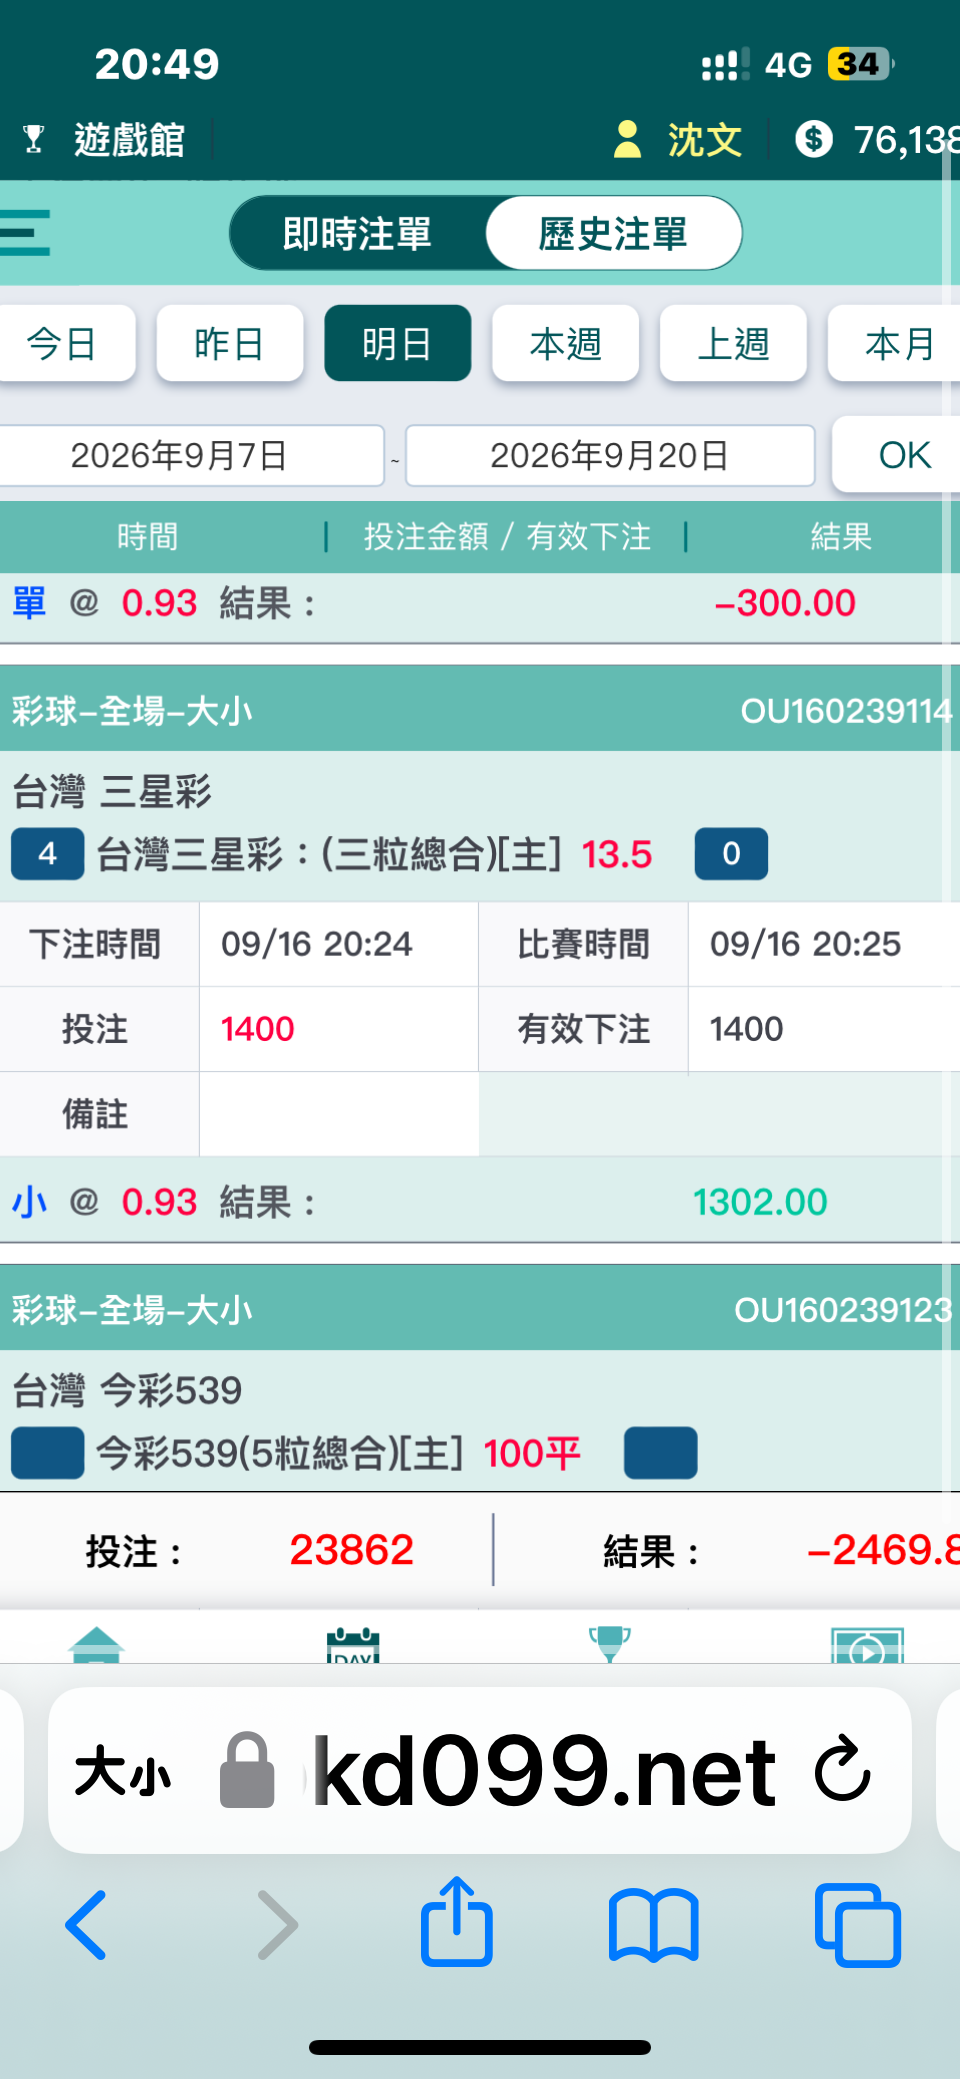This screenshot has width=960, height=2079.
Task: Go back with the Safari back arrow
Action: pos(86,1925)
